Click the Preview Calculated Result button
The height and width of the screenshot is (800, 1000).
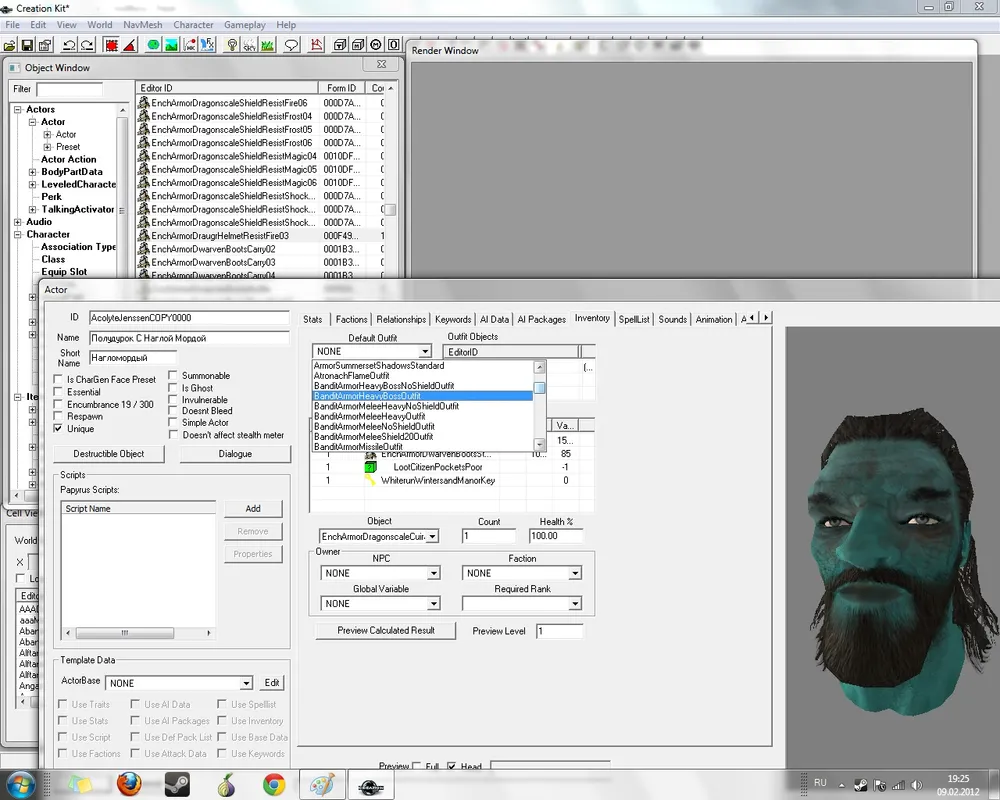point(385,631)
